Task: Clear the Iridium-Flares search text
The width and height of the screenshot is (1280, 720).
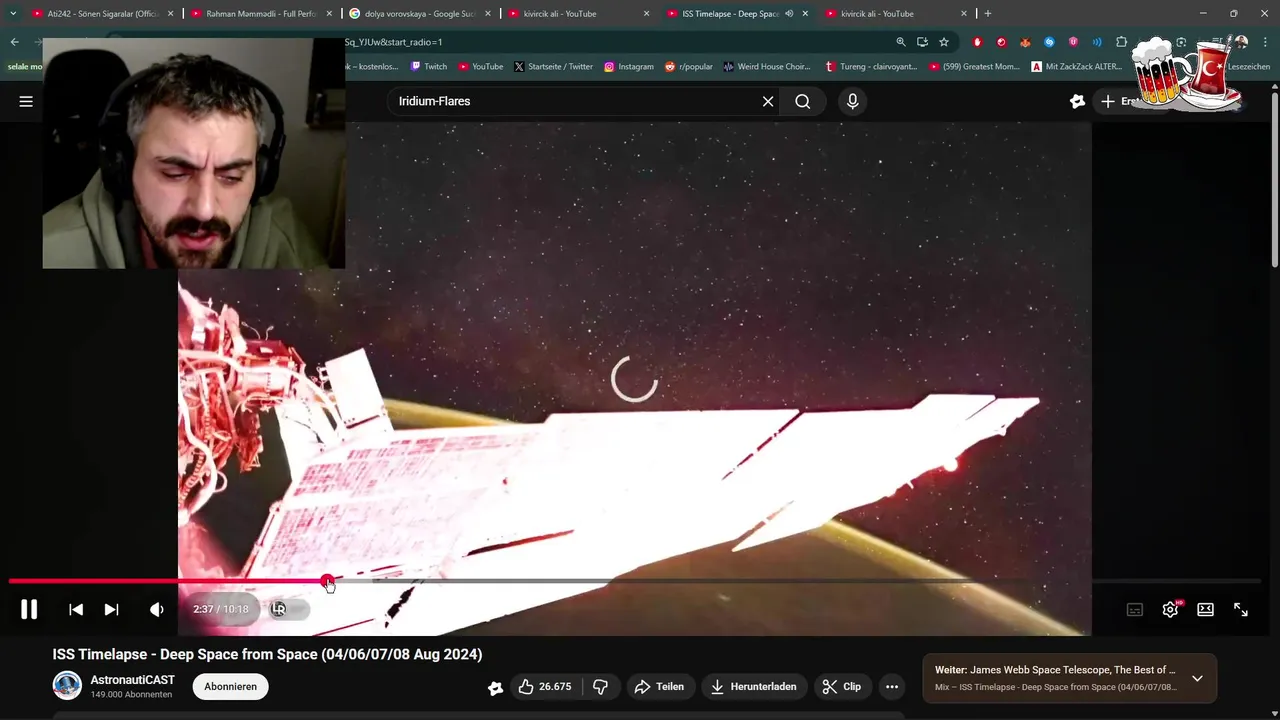Action: tap(768, 101)
